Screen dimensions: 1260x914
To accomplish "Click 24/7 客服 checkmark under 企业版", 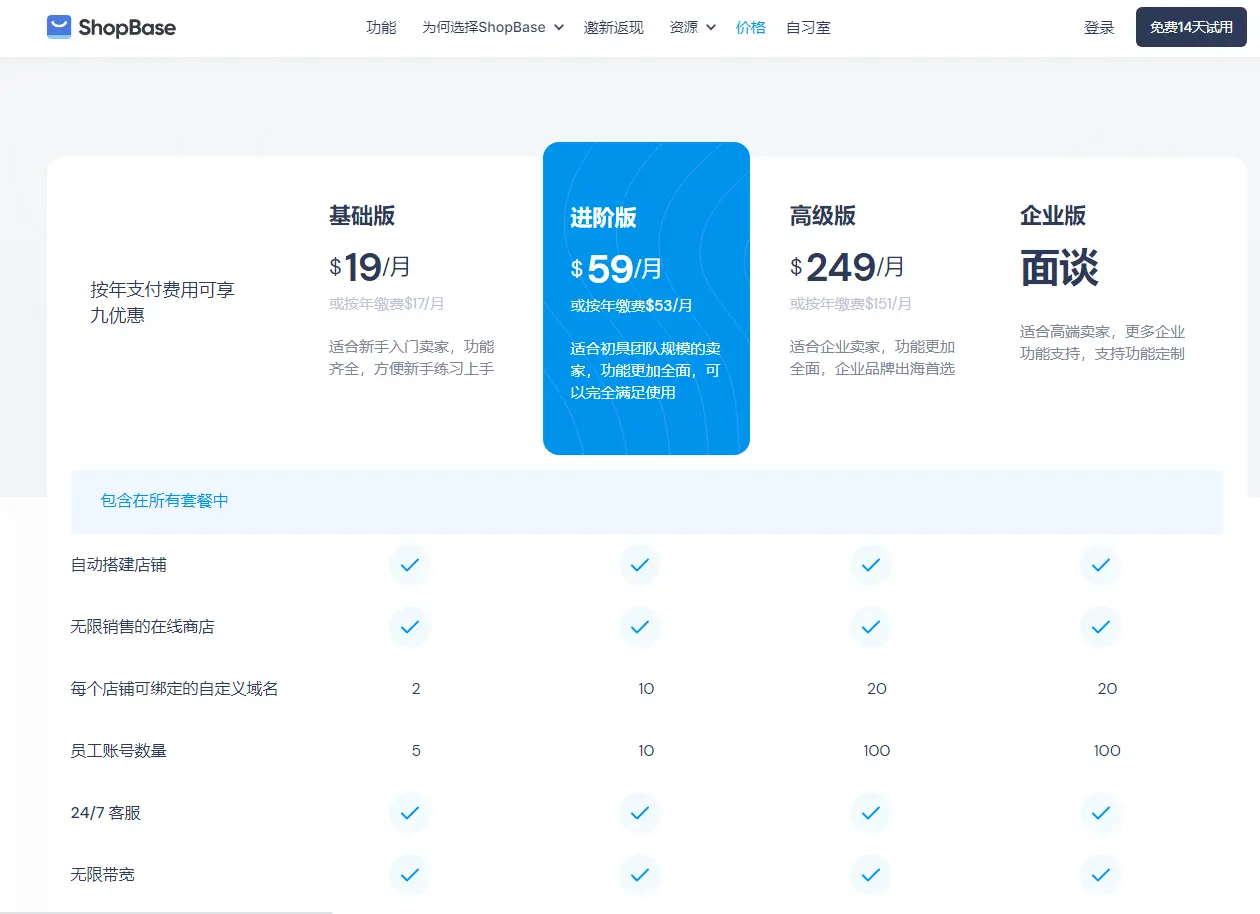I will click(1100, 813).
